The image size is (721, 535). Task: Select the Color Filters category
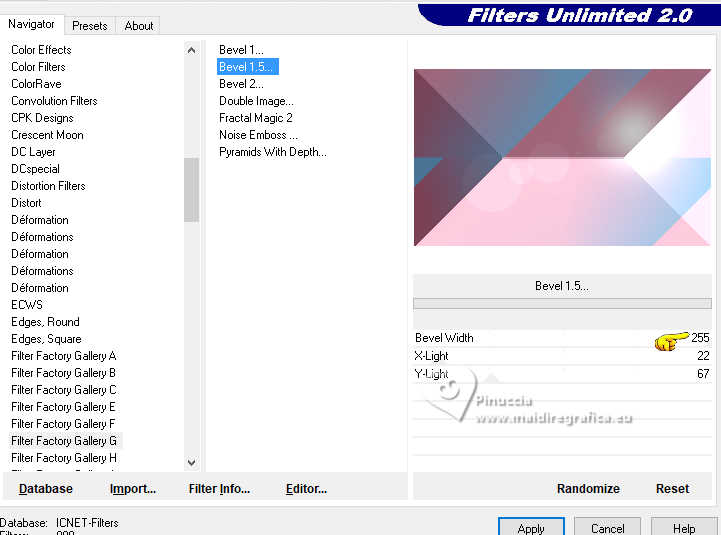pyautogui.click(x=38, y=67)
